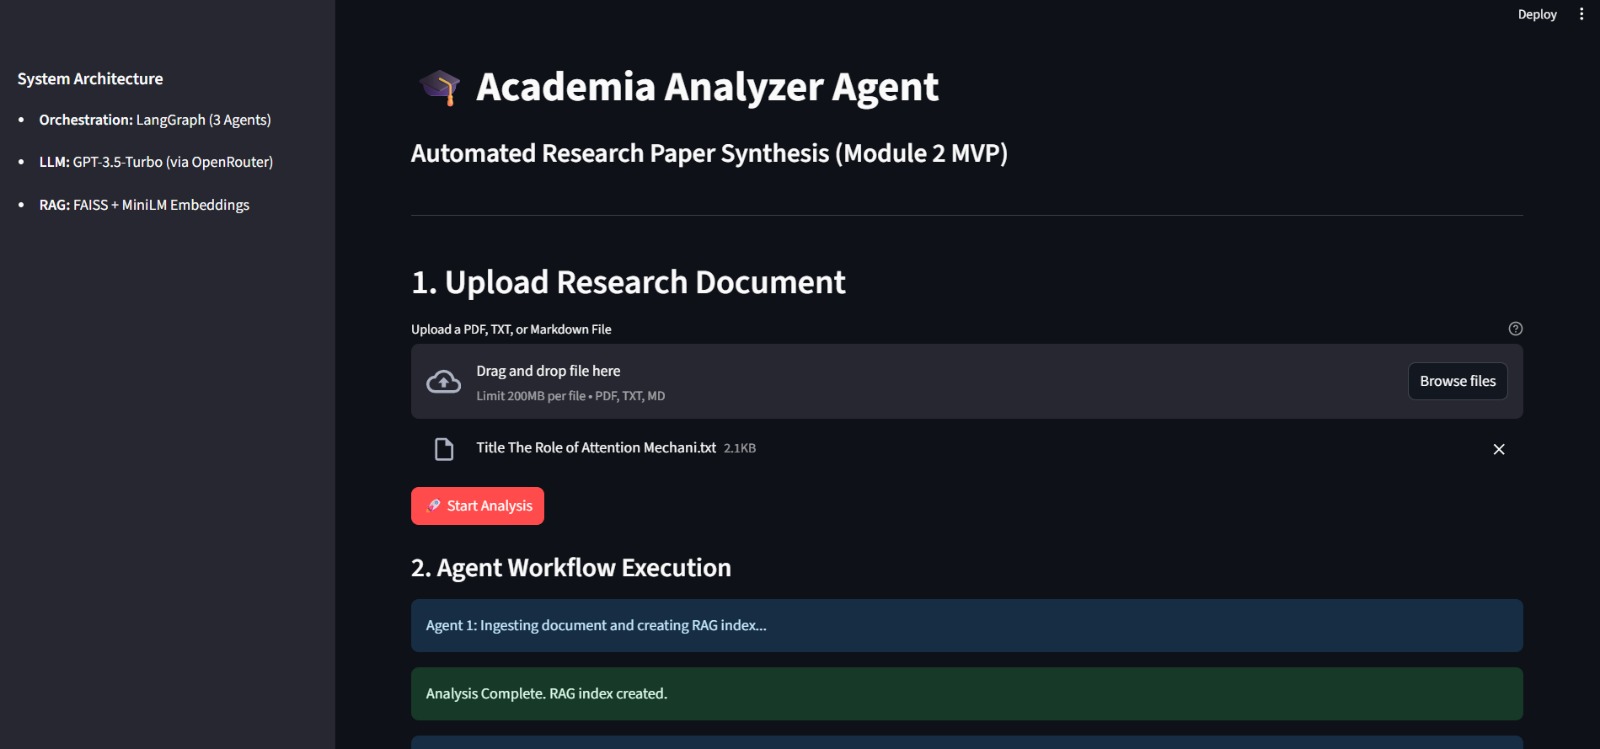
Task: Click the graduation cap emoji
Action: (x=440, y=87)
